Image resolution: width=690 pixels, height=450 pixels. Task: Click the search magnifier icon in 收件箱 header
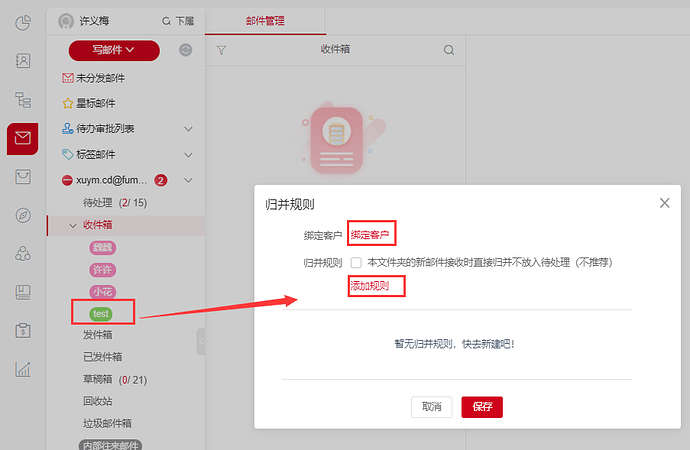449,50
